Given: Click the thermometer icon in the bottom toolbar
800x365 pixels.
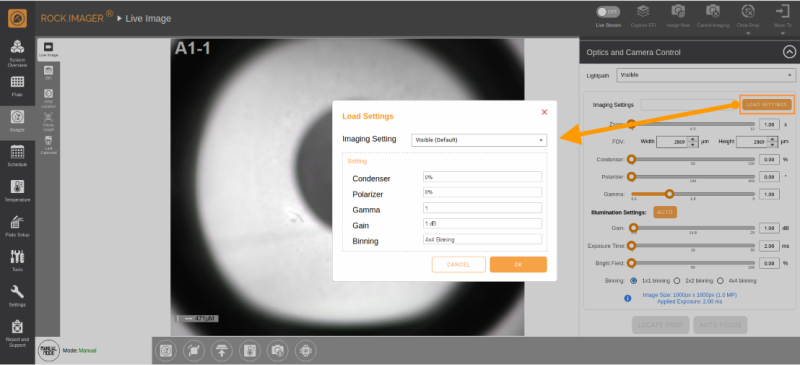Looking at the screenshot, I should (x=249, y=351).
